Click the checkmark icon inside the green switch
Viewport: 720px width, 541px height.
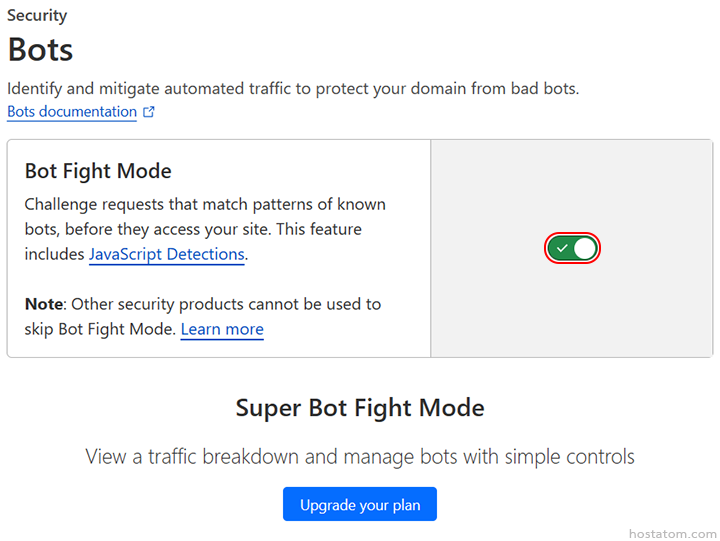(x=562, y=248)
